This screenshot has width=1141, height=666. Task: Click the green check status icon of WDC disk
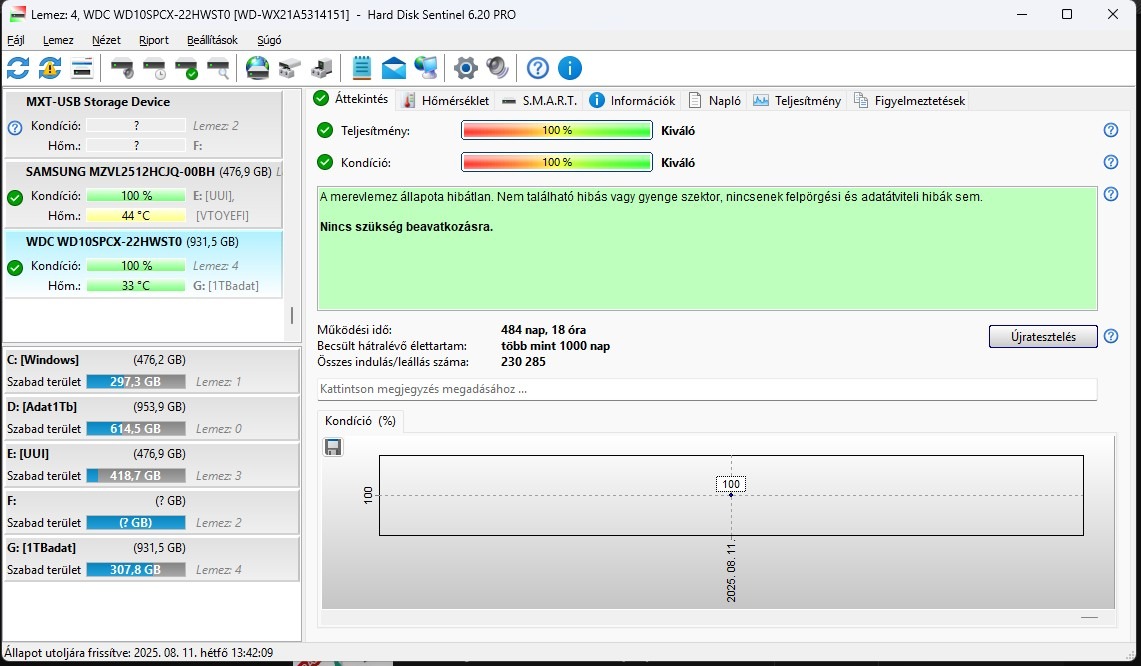pyautogui.click(x=15, y=268)
